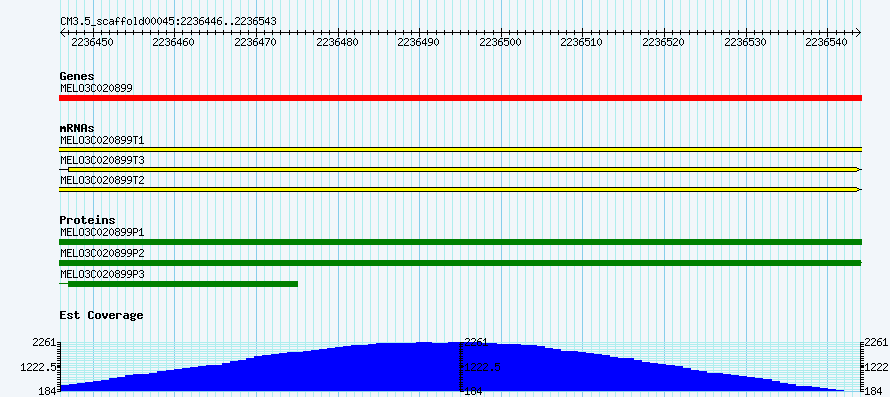890x397 pixels.
Task: Click ruler position 2236450
Action: tap(94, 42)
